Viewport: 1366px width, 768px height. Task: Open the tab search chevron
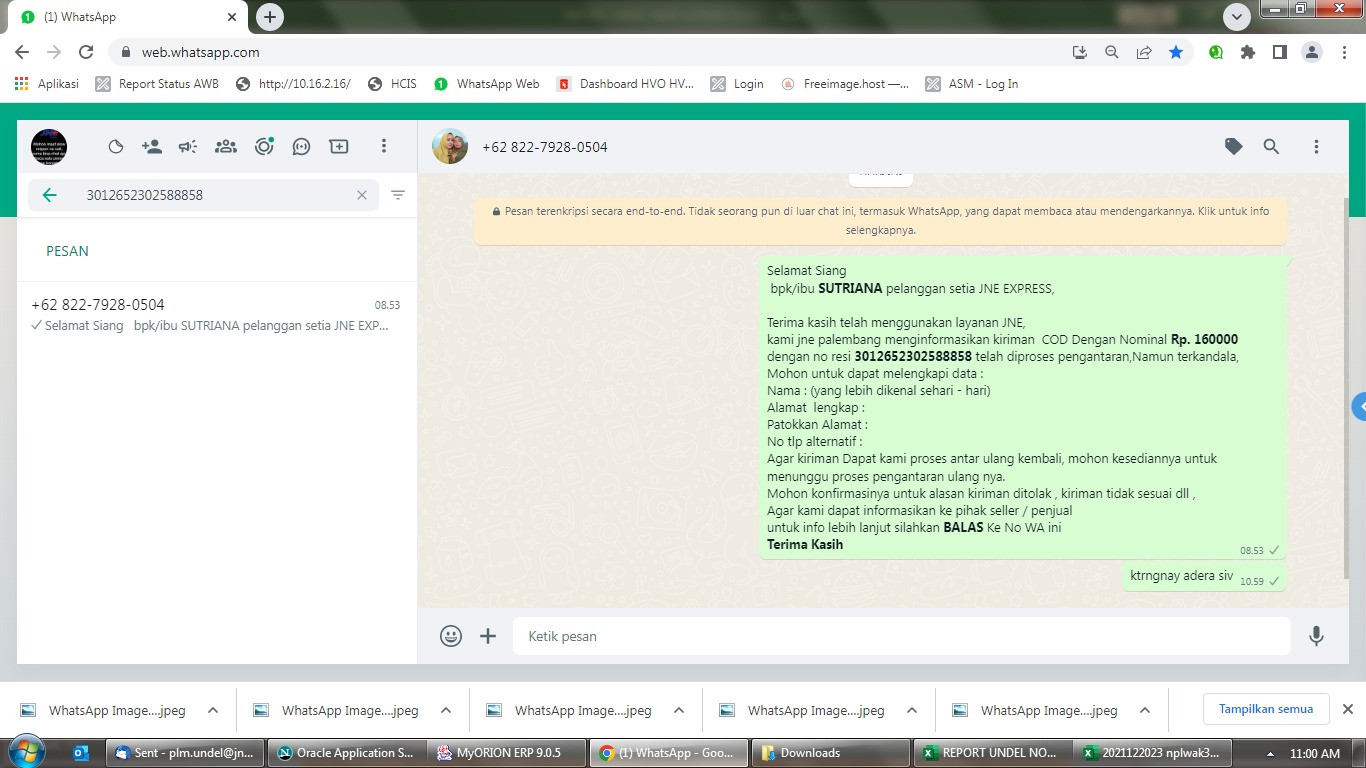pos(1237,17)
